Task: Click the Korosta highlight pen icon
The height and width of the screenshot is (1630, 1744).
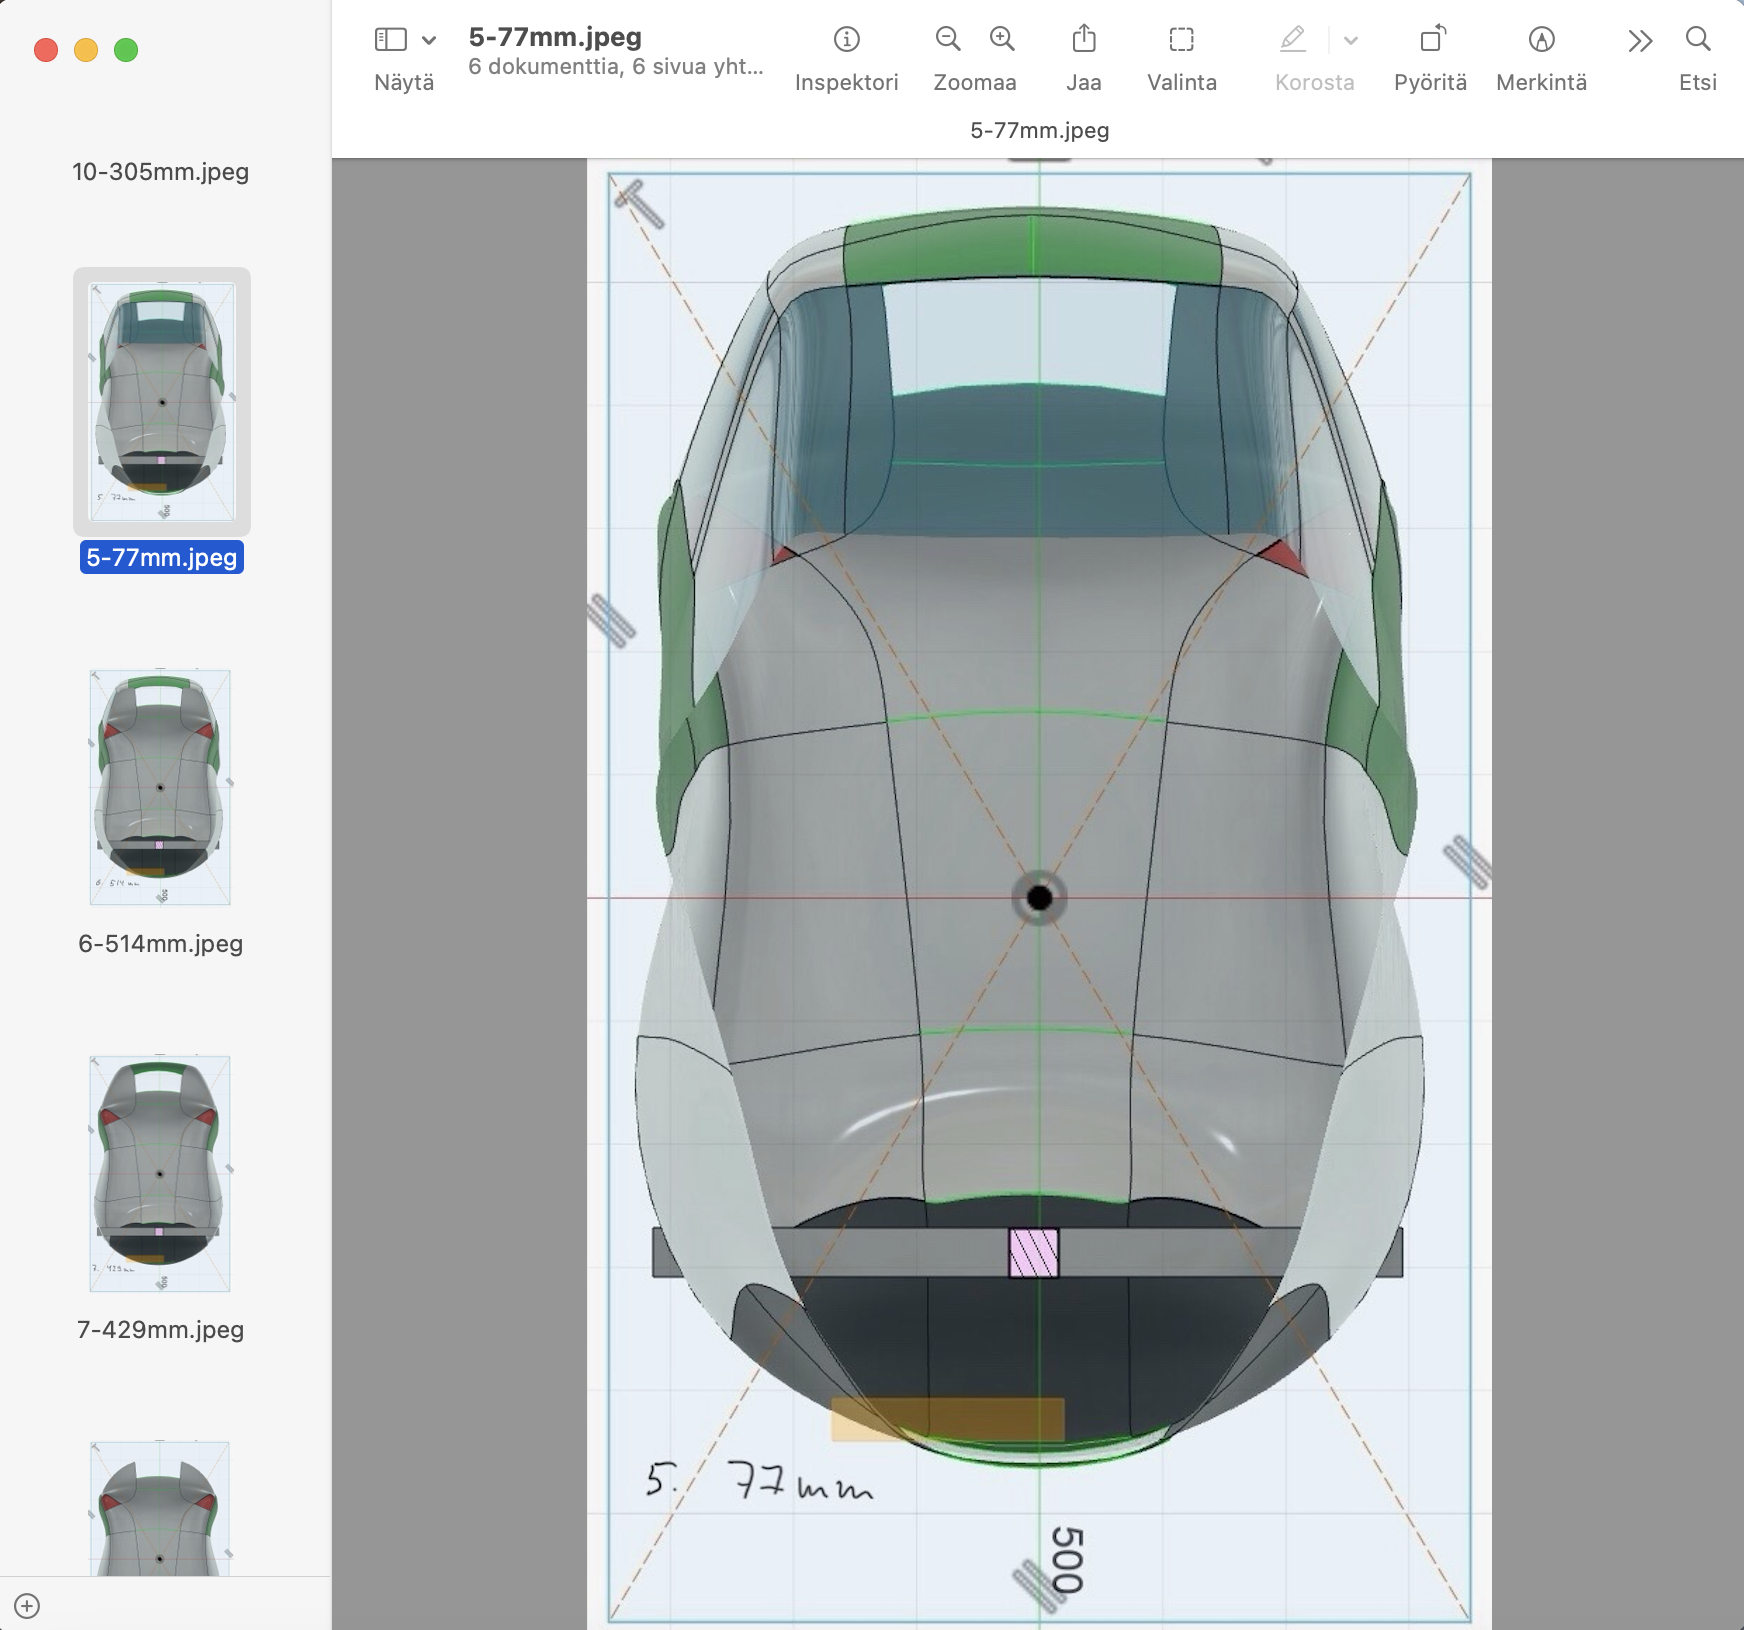Action: coord(1292,40)
